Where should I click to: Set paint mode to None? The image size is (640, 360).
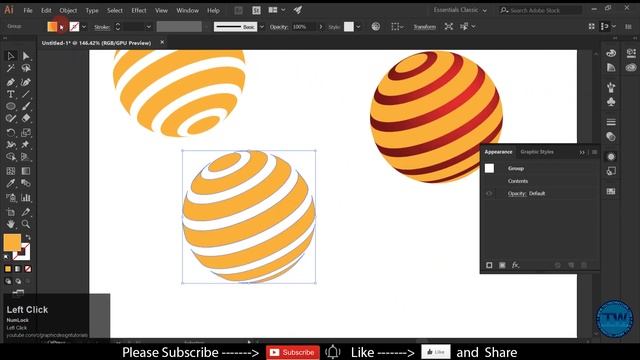coord(28,269)
